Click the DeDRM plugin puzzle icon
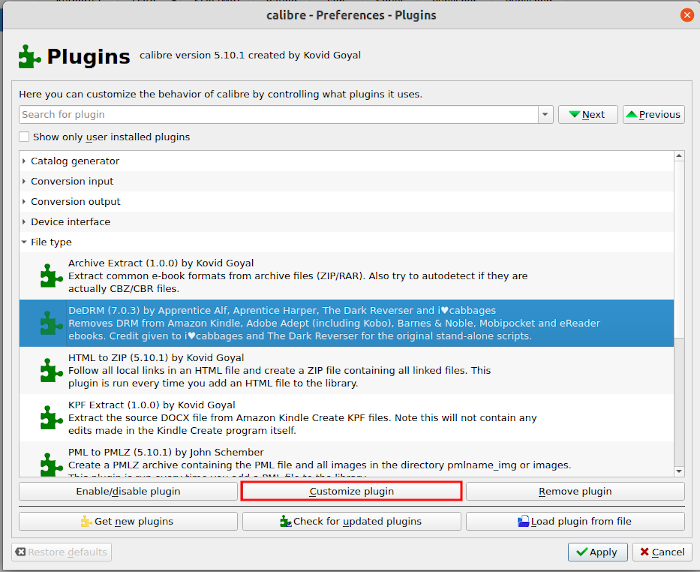 [51, 323]
